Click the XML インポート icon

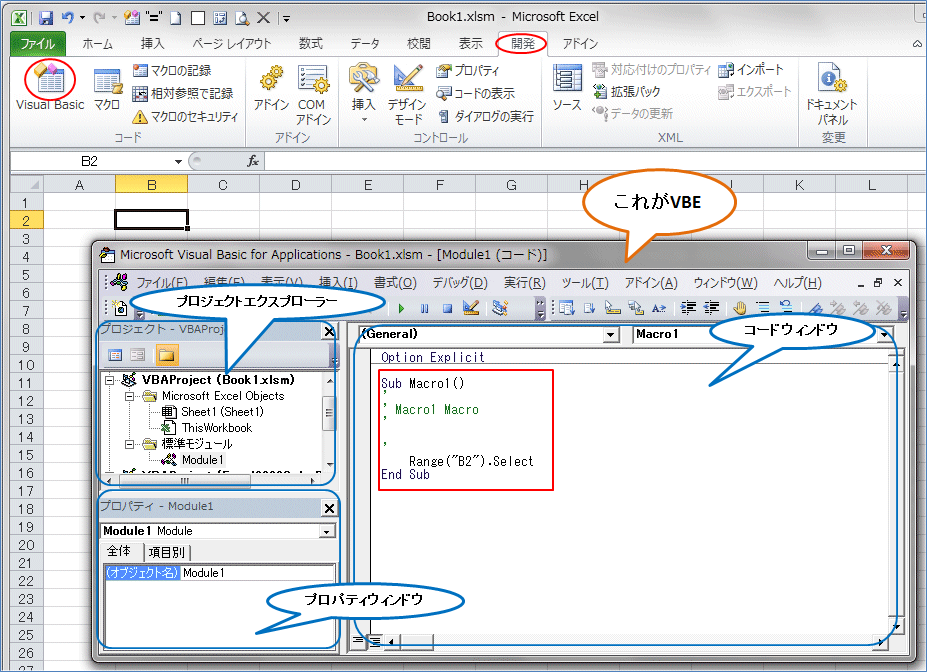[747, 70]
